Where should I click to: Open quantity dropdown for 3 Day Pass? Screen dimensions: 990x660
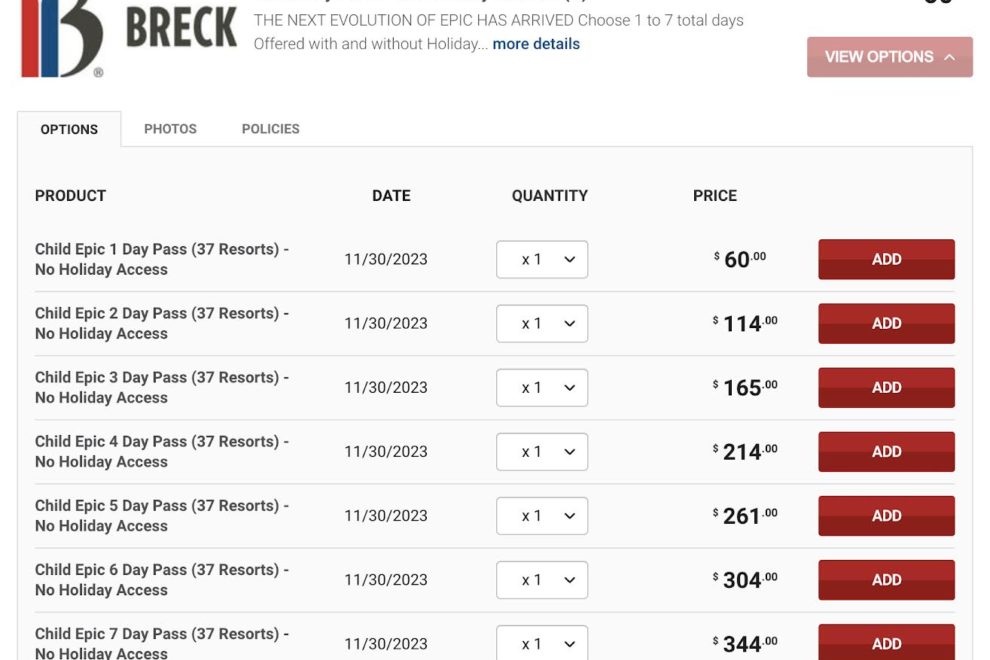(542, 388)
